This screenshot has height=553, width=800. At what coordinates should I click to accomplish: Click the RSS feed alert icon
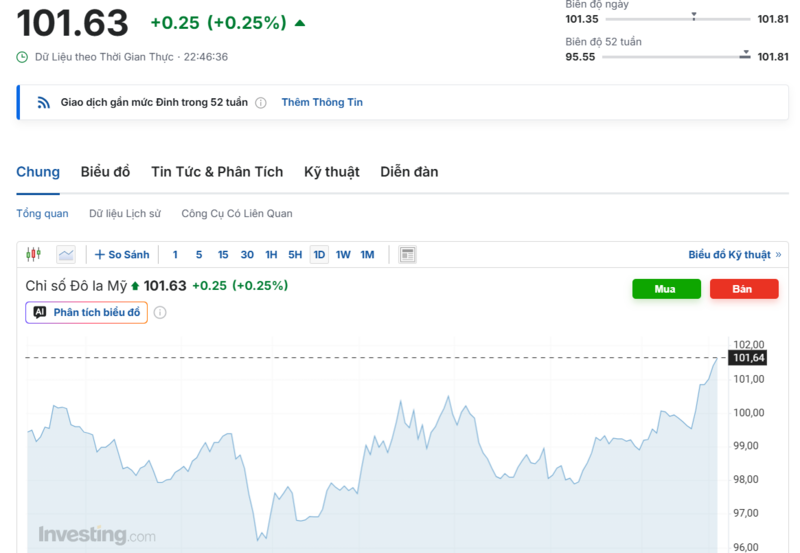point(44,103)
